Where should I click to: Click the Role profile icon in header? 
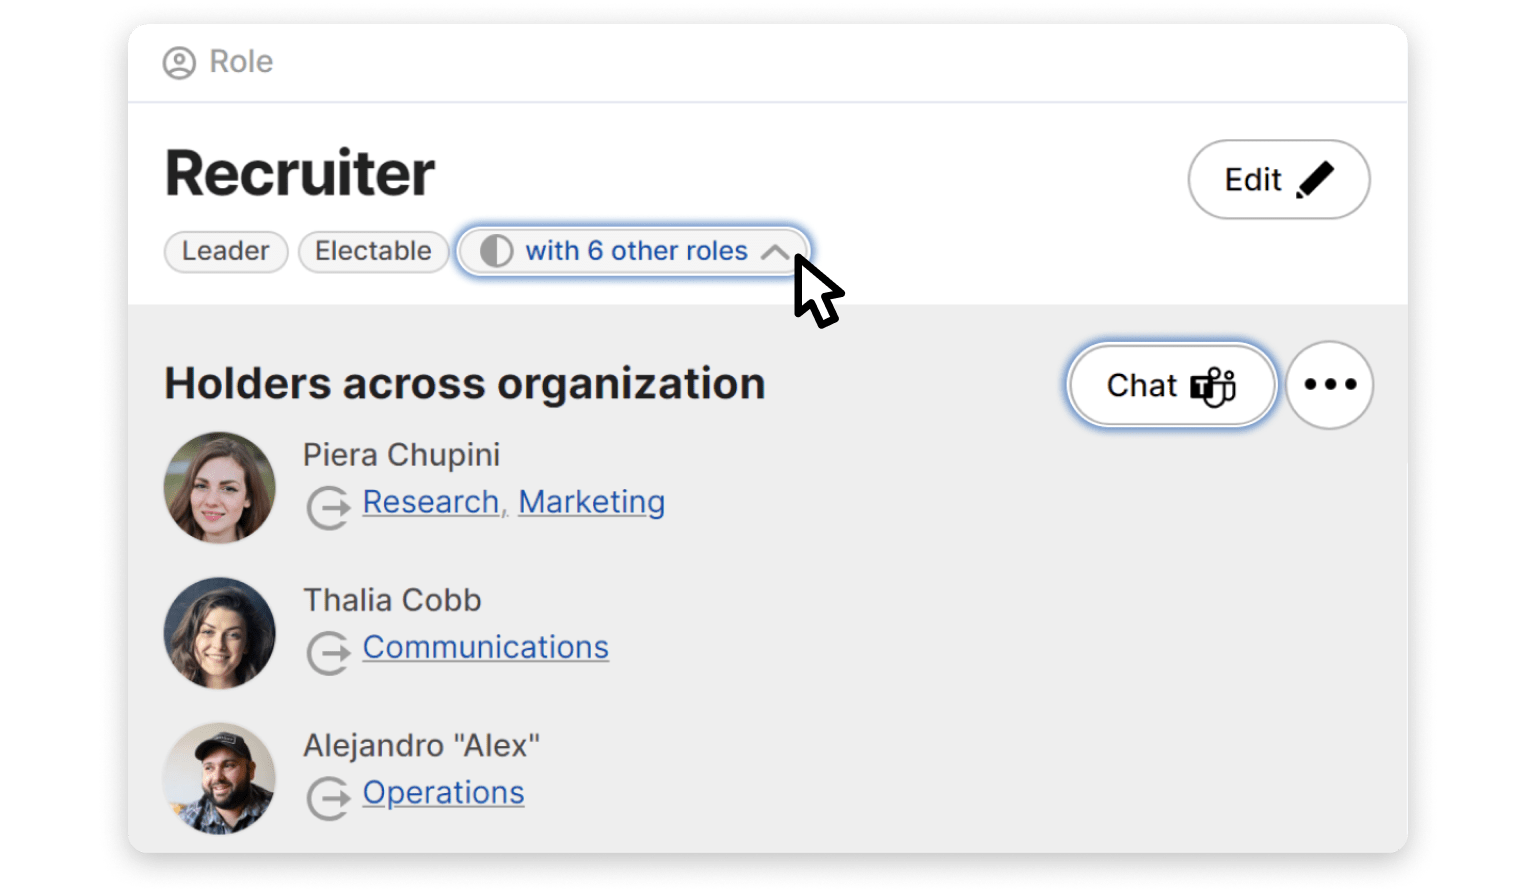pos(179,63)
